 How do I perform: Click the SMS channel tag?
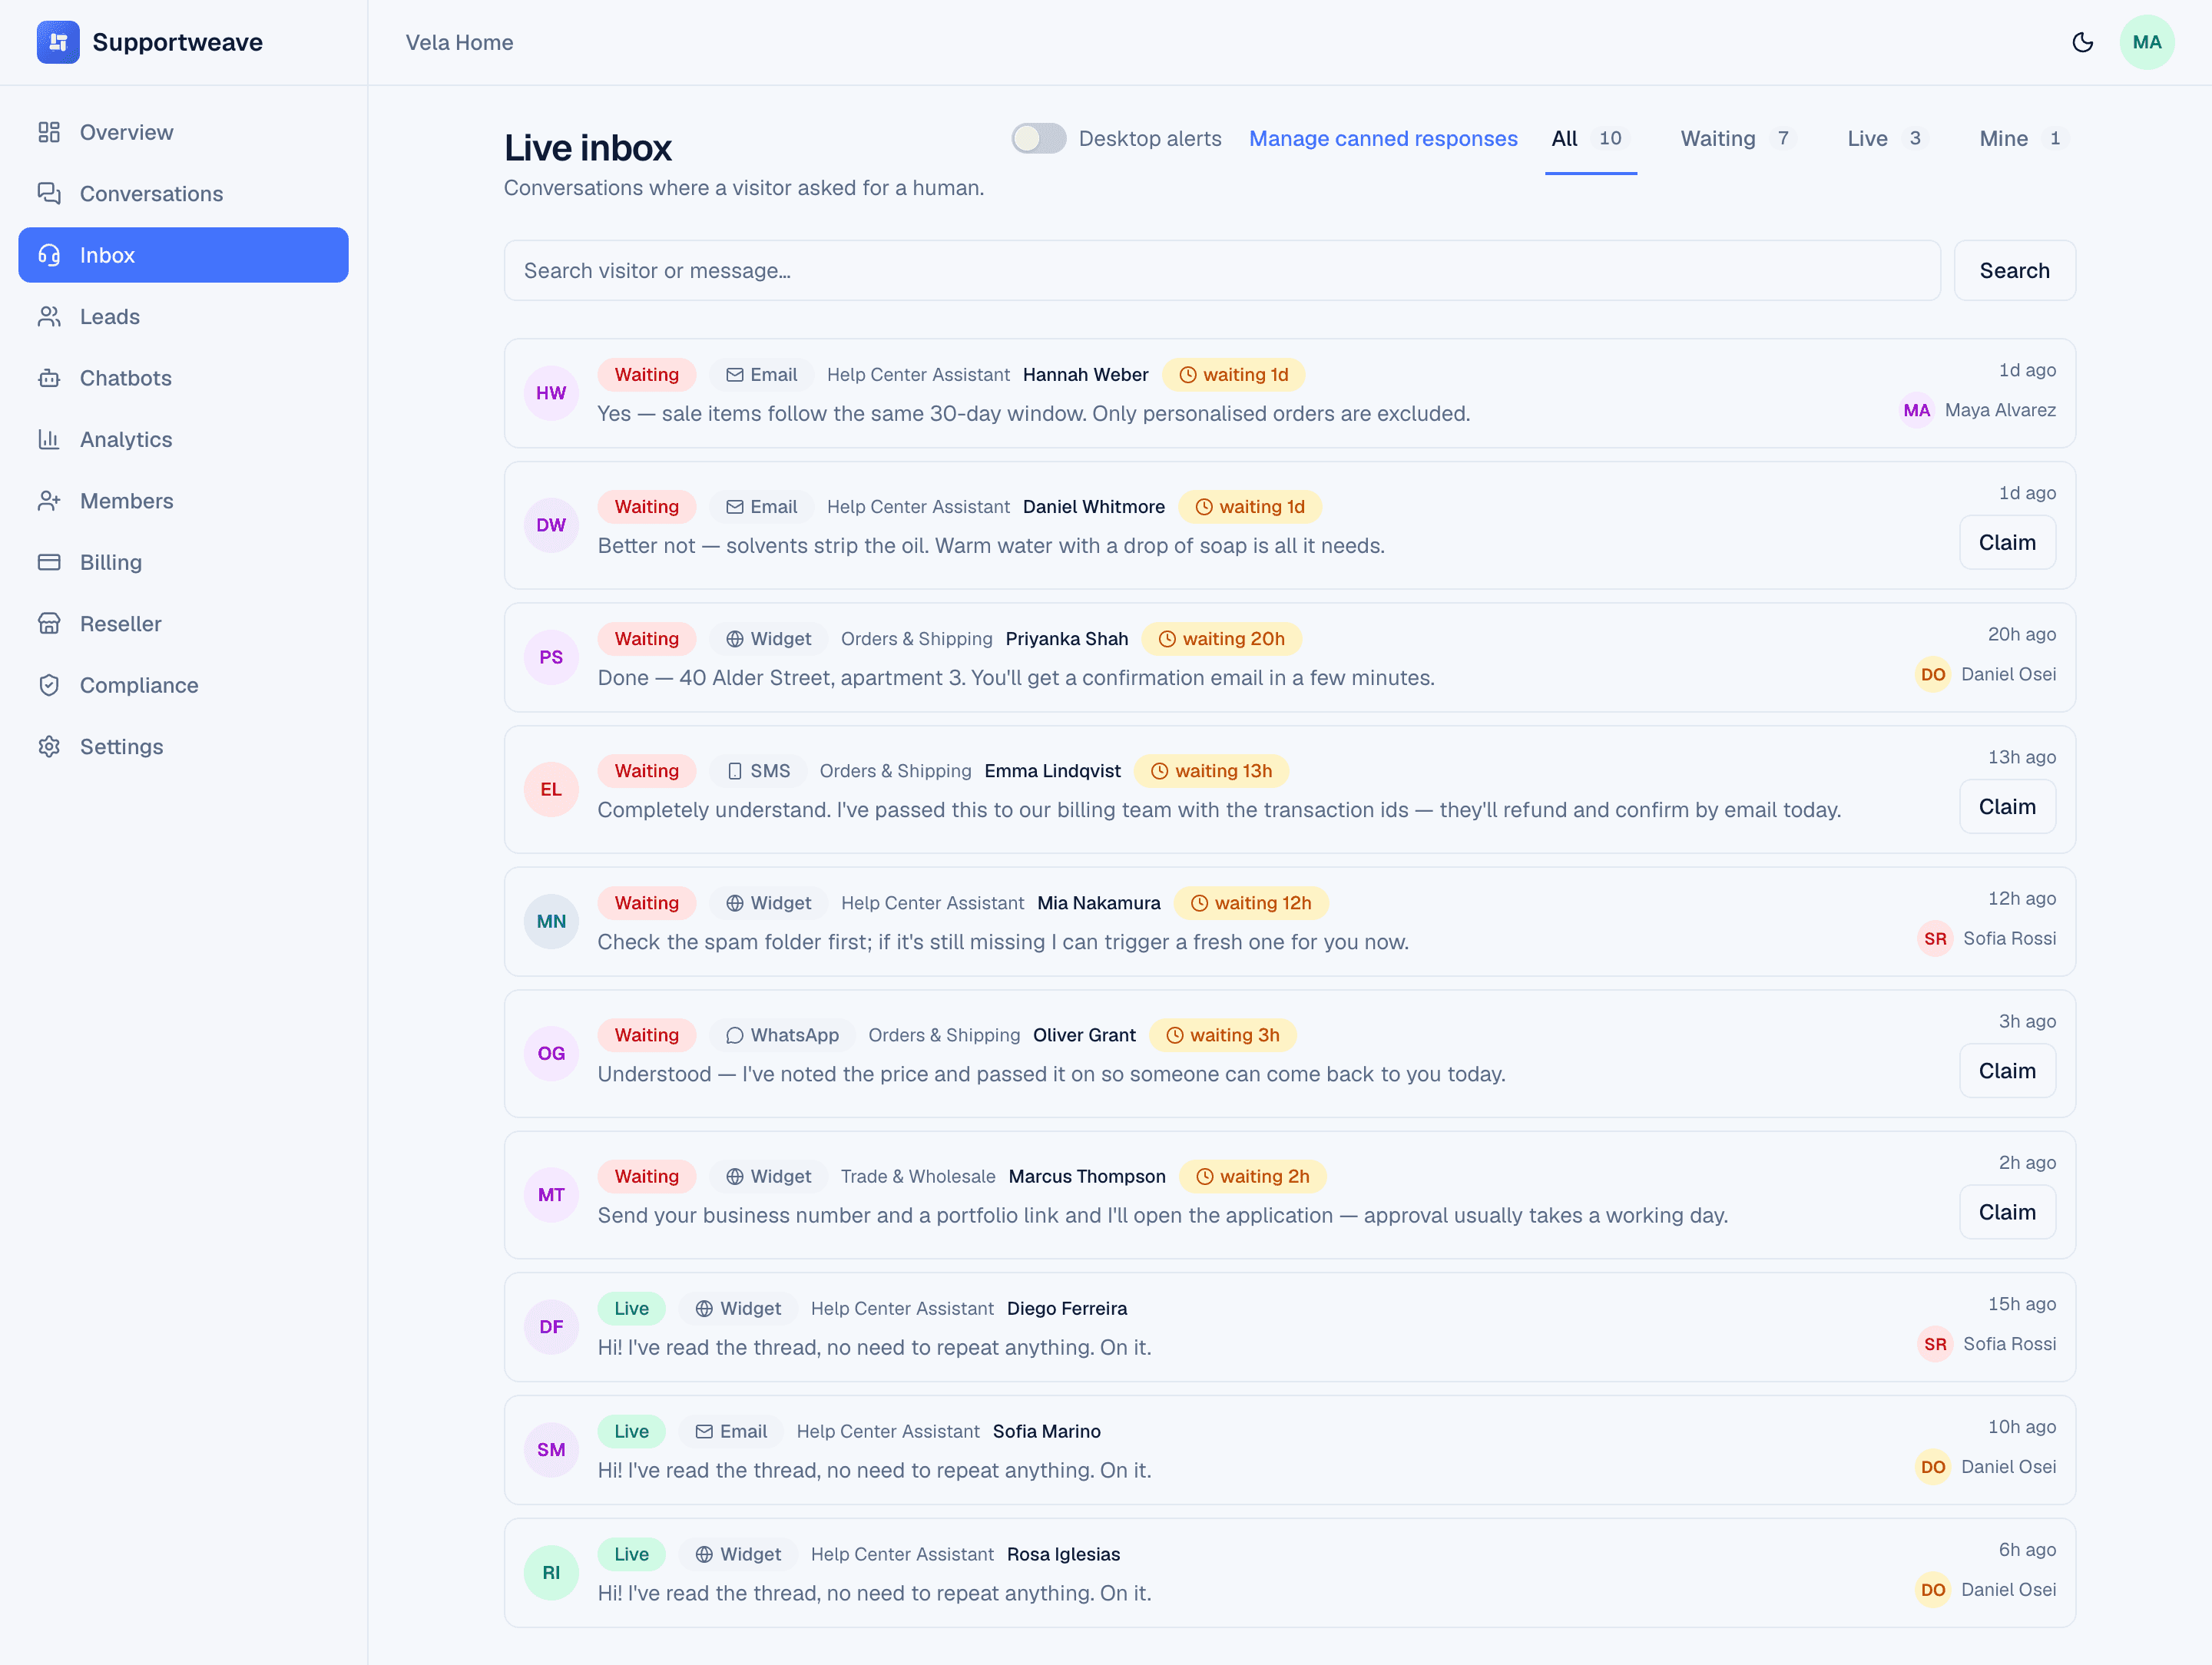tap(758, 770)
